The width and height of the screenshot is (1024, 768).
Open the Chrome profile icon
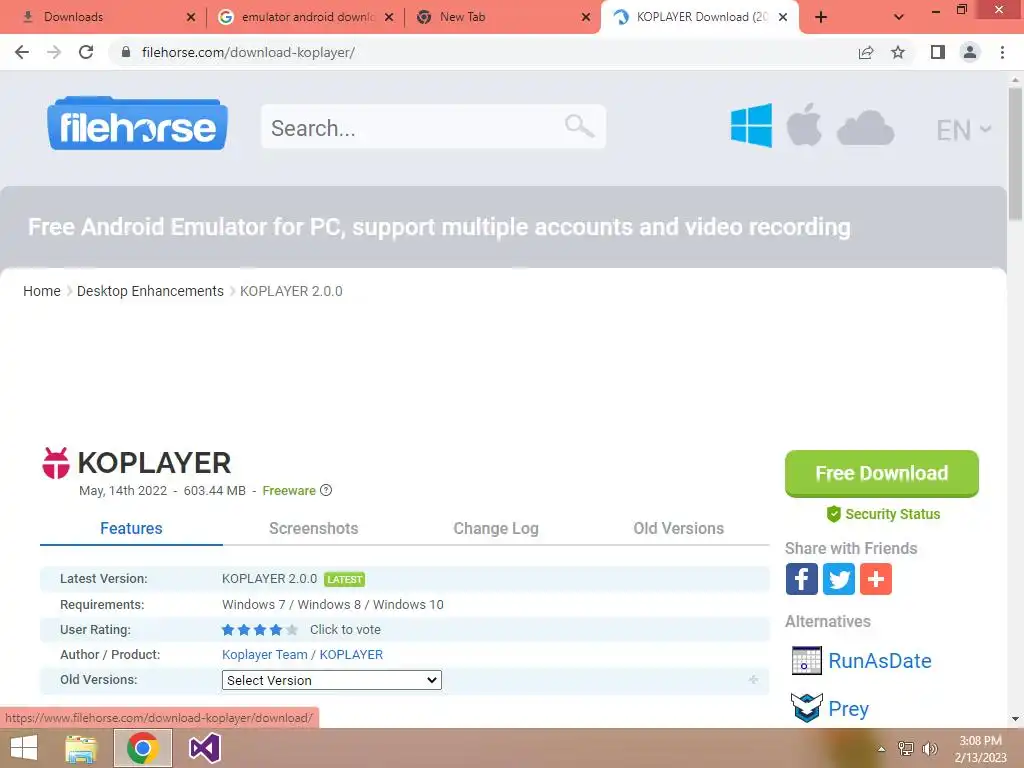(970, 52)
